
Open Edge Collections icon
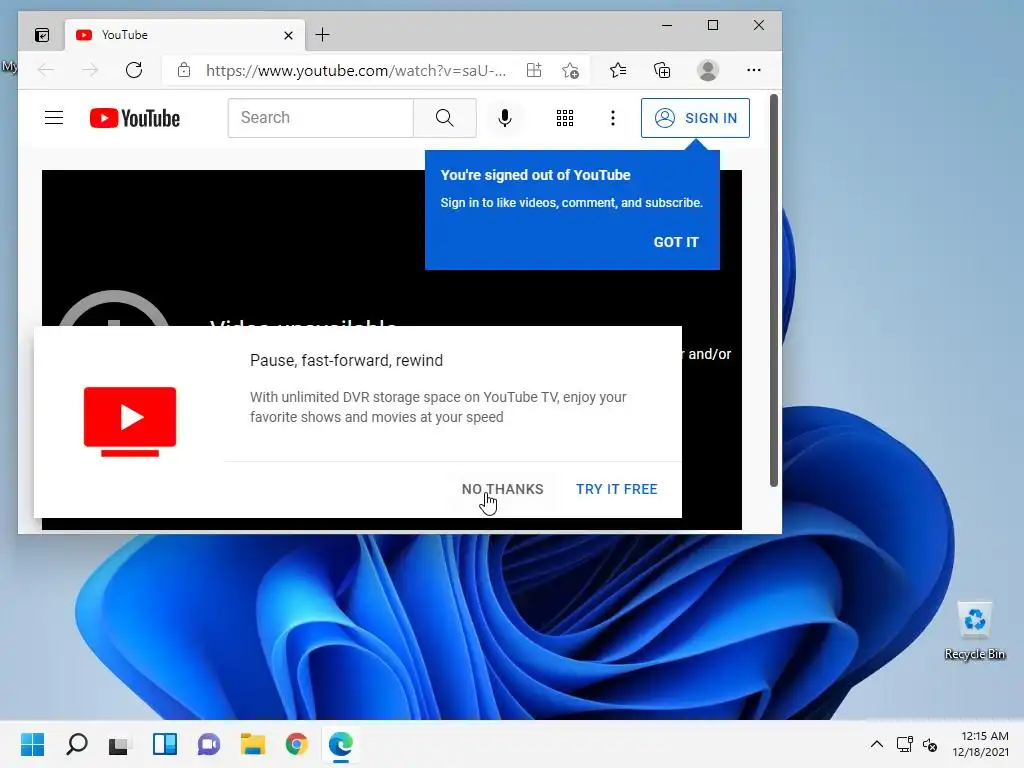coord(662,70)
